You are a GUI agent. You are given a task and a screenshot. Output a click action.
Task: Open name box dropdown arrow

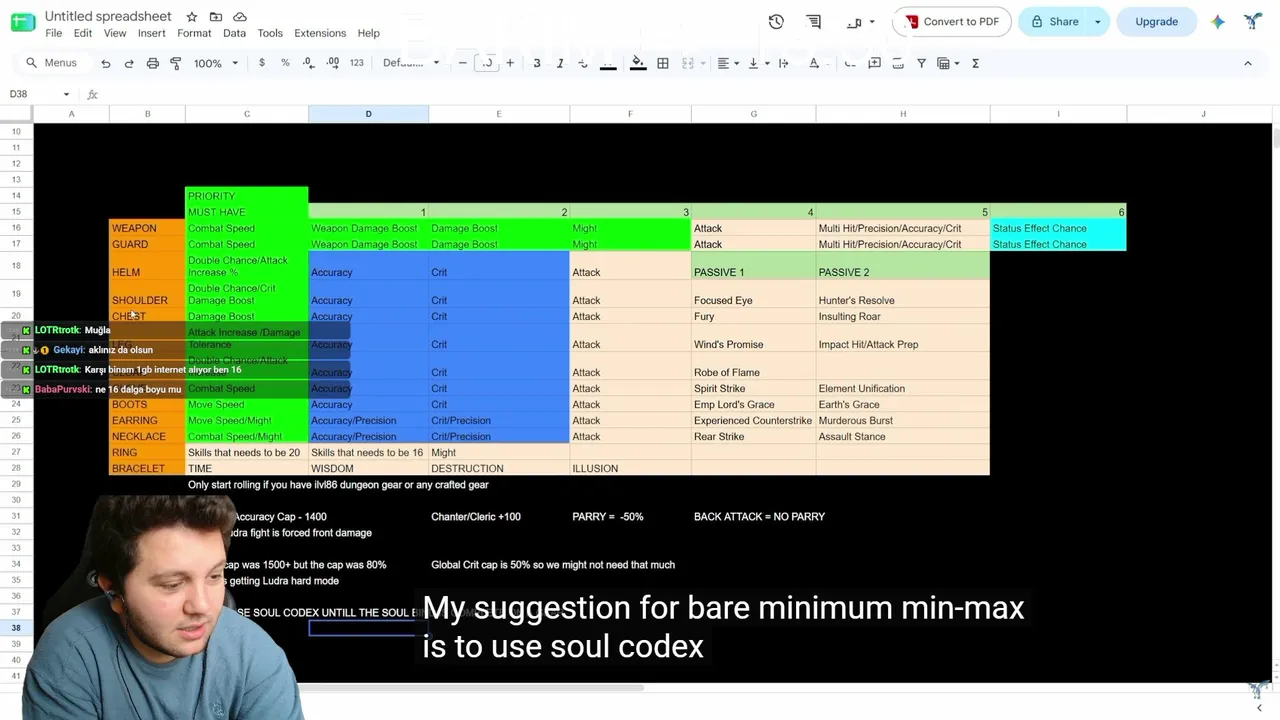tap(66, 94)
